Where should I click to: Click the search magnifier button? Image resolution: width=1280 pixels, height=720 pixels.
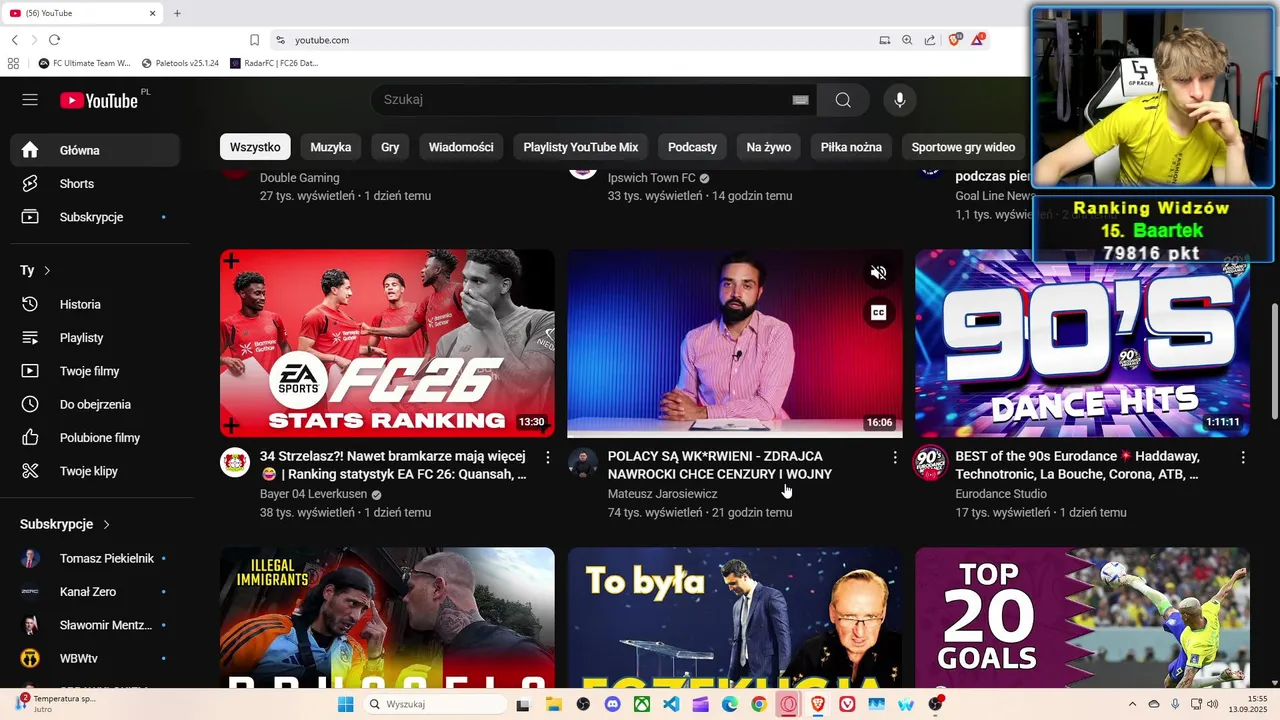click(843, 100)
